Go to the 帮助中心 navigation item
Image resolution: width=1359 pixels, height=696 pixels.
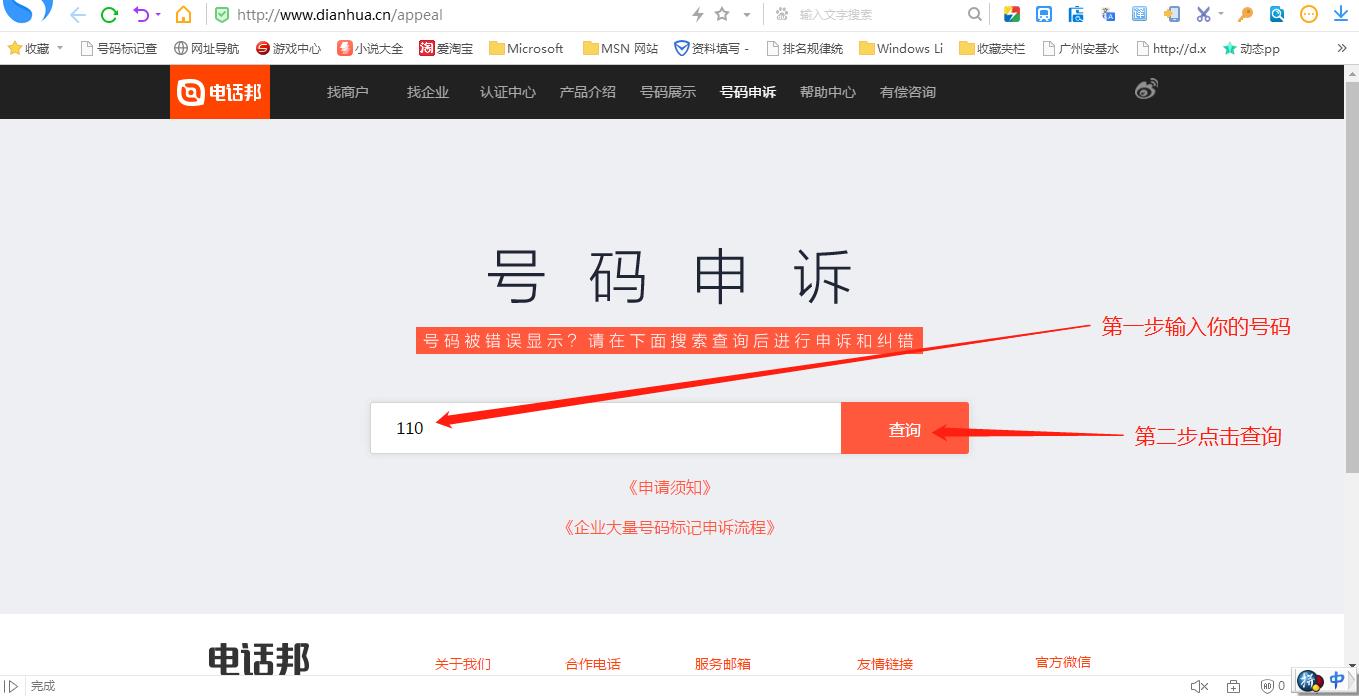(827, 92)
